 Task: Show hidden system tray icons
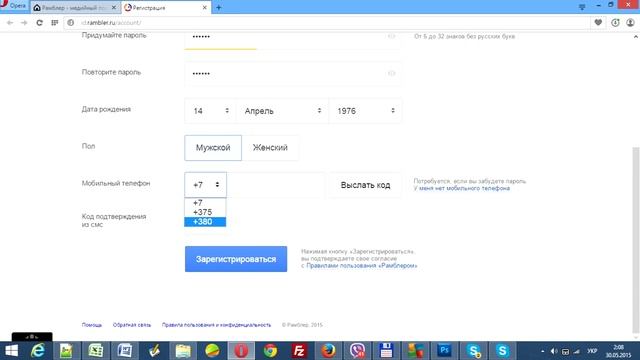542,351
